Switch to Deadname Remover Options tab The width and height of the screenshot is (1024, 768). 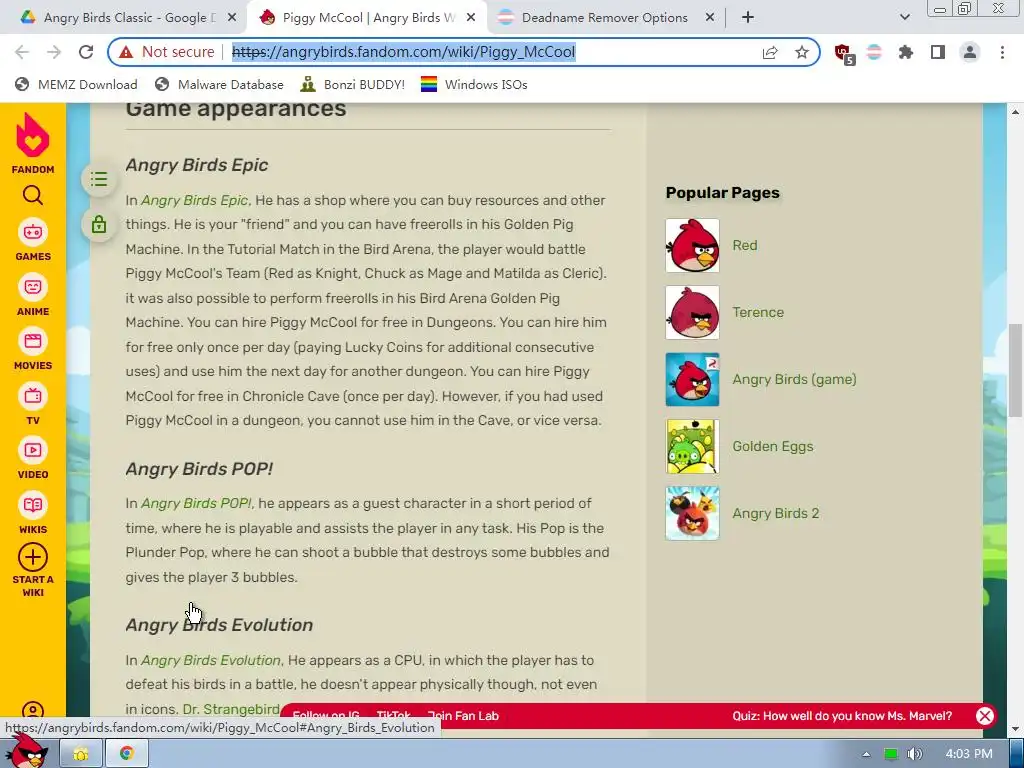605,18
